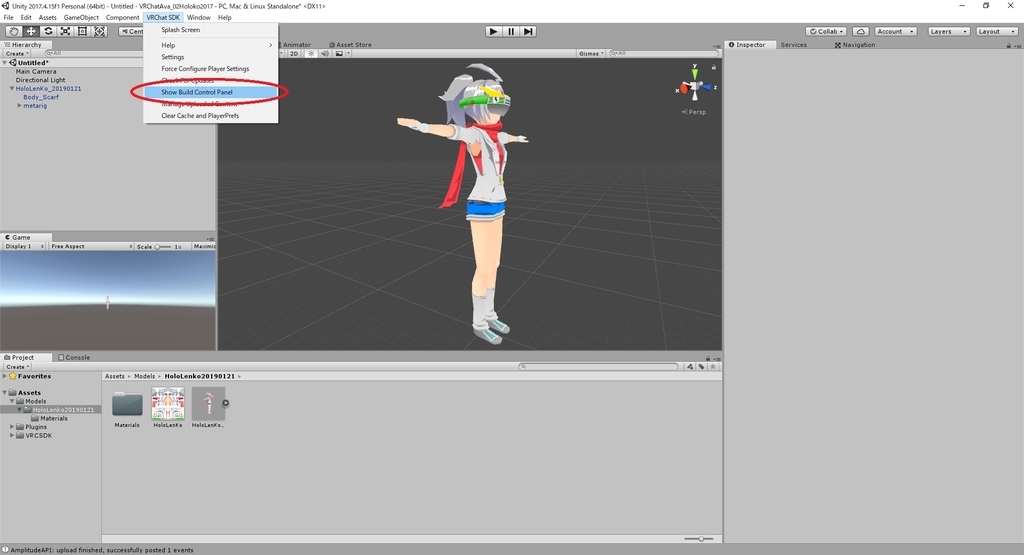Choose Clear Cache and PlayerPrefs

tap(210, 116)
